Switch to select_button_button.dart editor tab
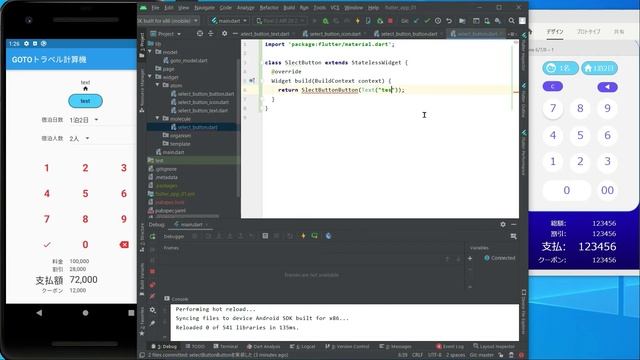 [408, 34]
